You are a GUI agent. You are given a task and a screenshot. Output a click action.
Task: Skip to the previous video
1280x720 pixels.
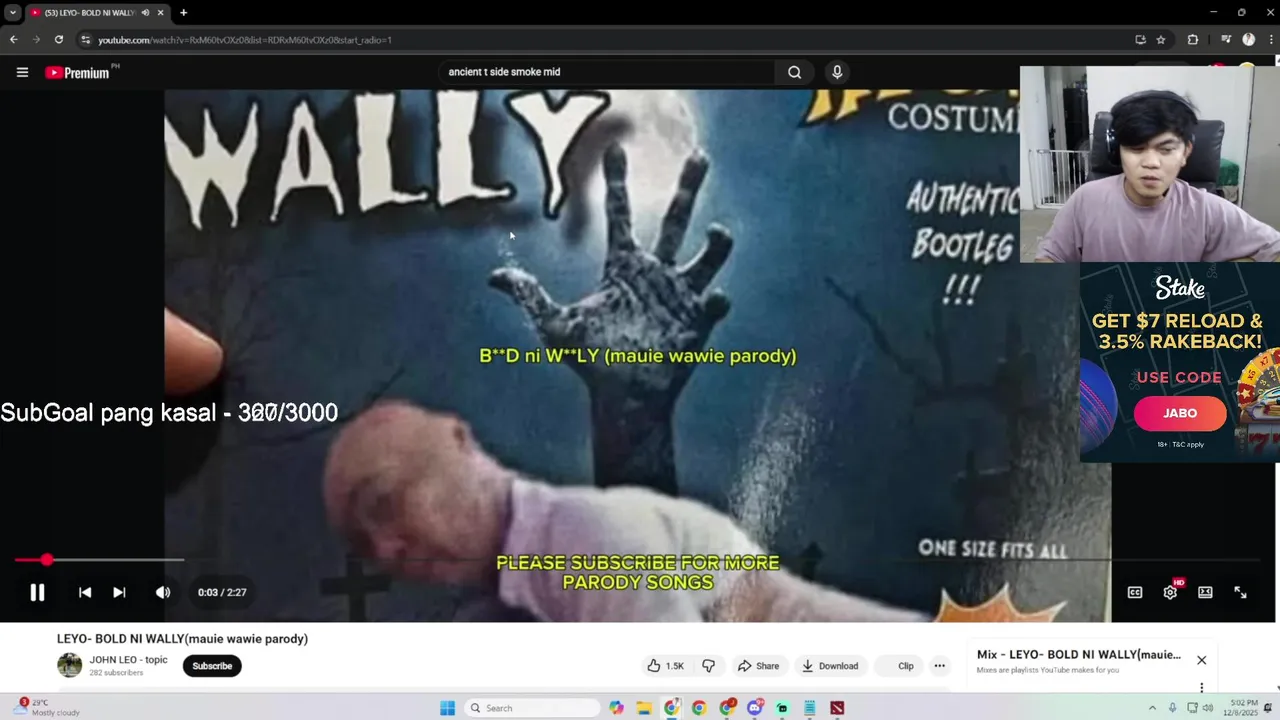tap(85, 592)
